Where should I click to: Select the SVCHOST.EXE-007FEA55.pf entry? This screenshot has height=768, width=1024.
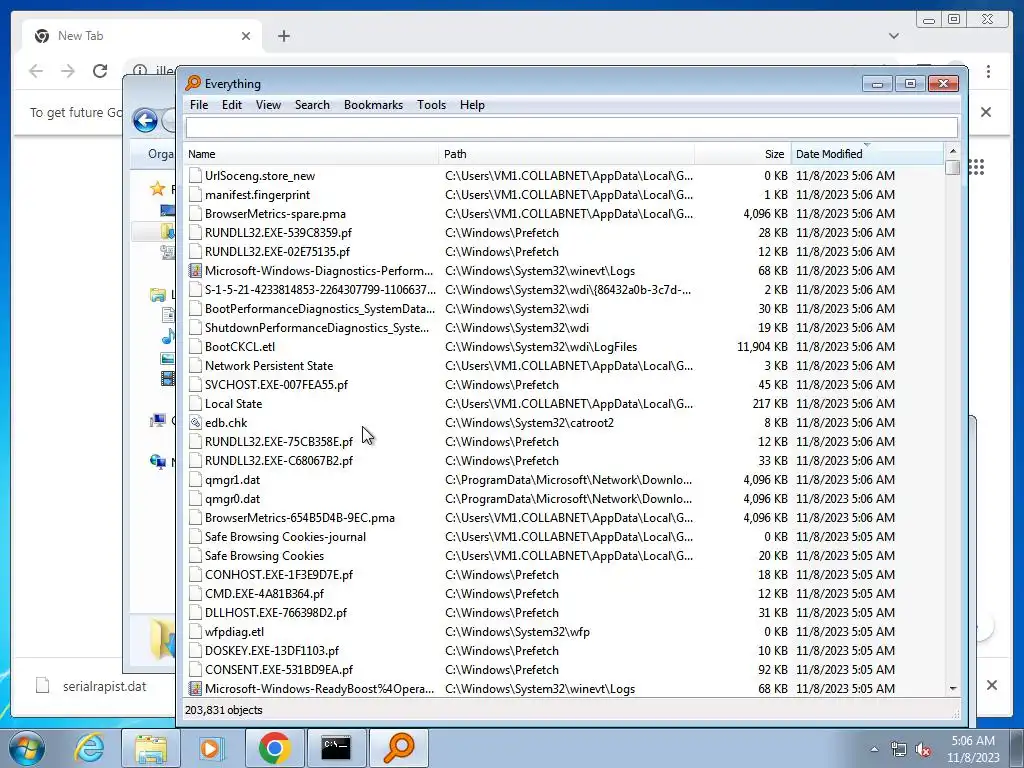(x=276, y=385)
